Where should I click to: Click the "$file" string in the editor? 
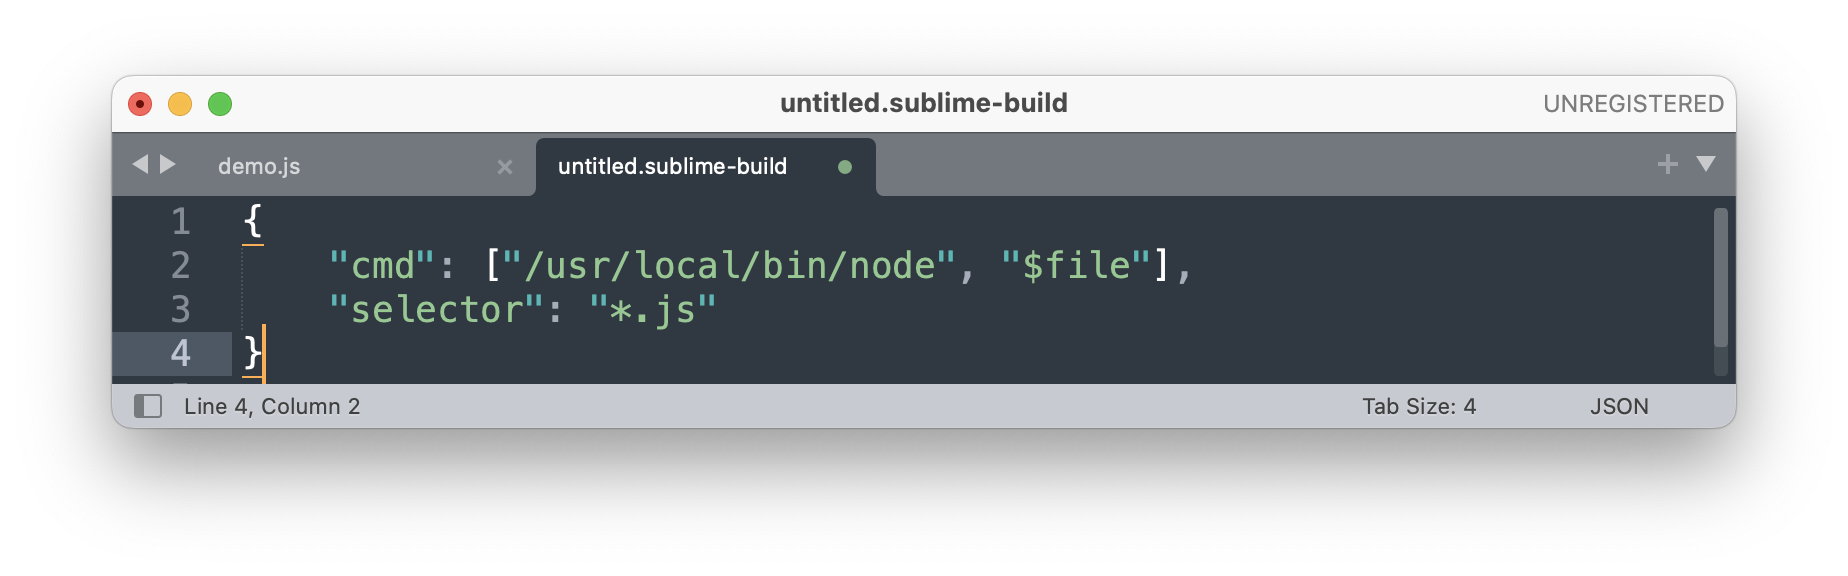[x=1076, y=266]
